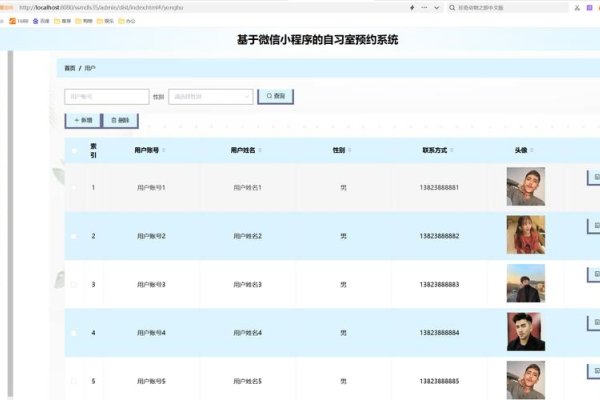
Task: Tick the checkbox for row 5
Action: 74,381
